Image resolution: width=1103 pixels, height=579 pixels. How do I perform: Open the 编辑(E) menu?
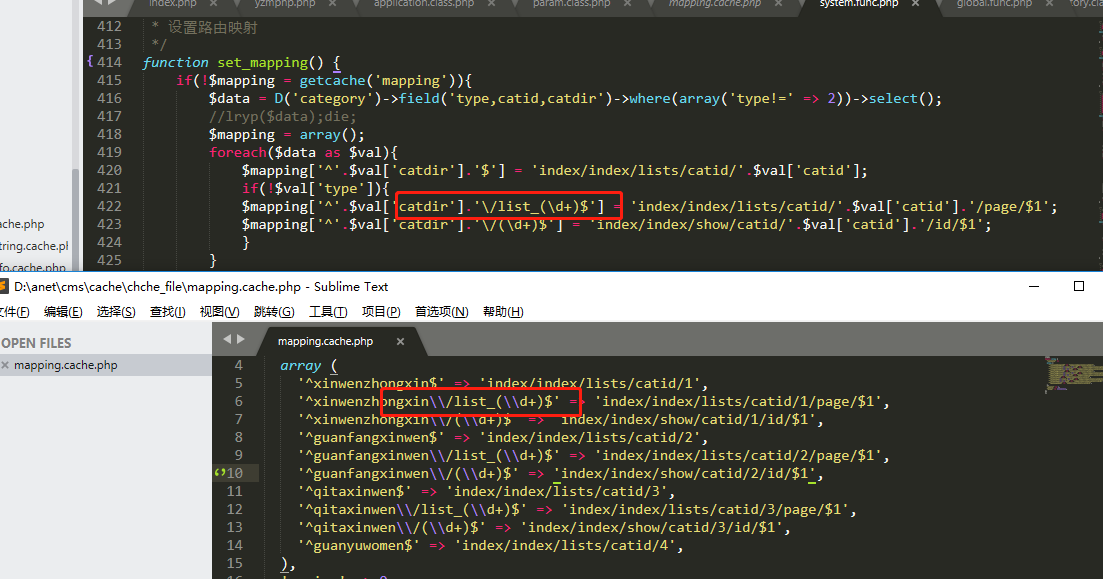[x=63, y=312]
